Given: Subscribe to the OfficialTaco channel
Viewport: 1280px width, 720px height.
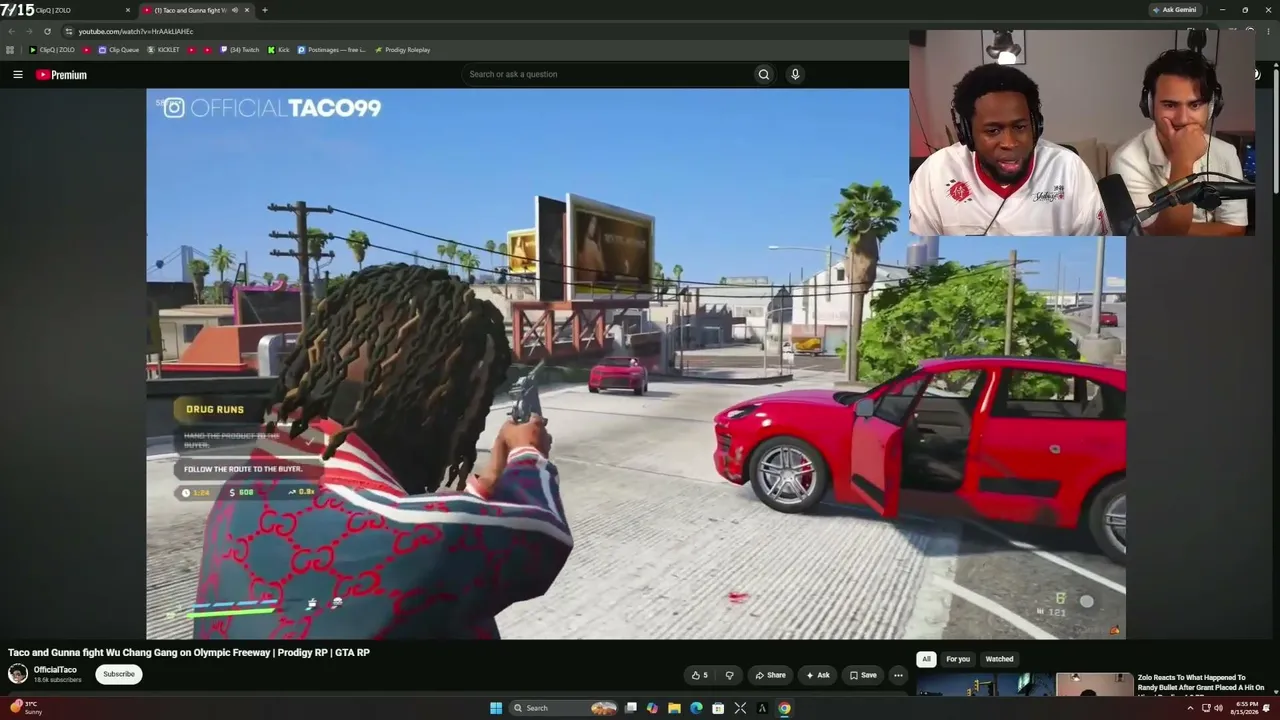Looking at the screenshot, I should pos(119,674).
